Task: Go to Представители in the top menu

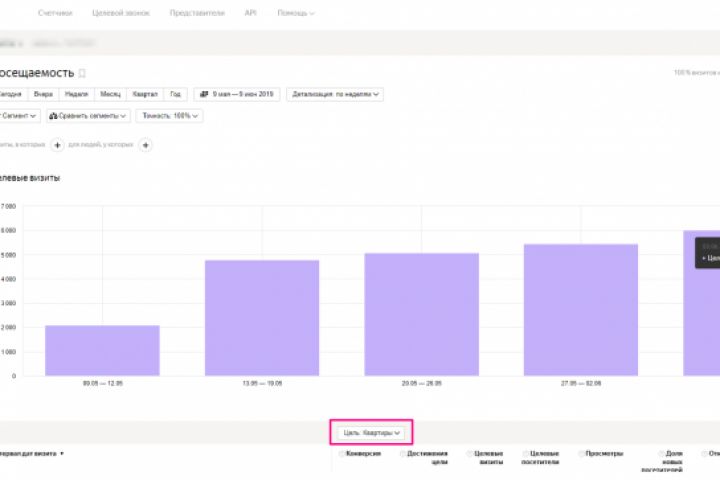Action: (197, 13)
